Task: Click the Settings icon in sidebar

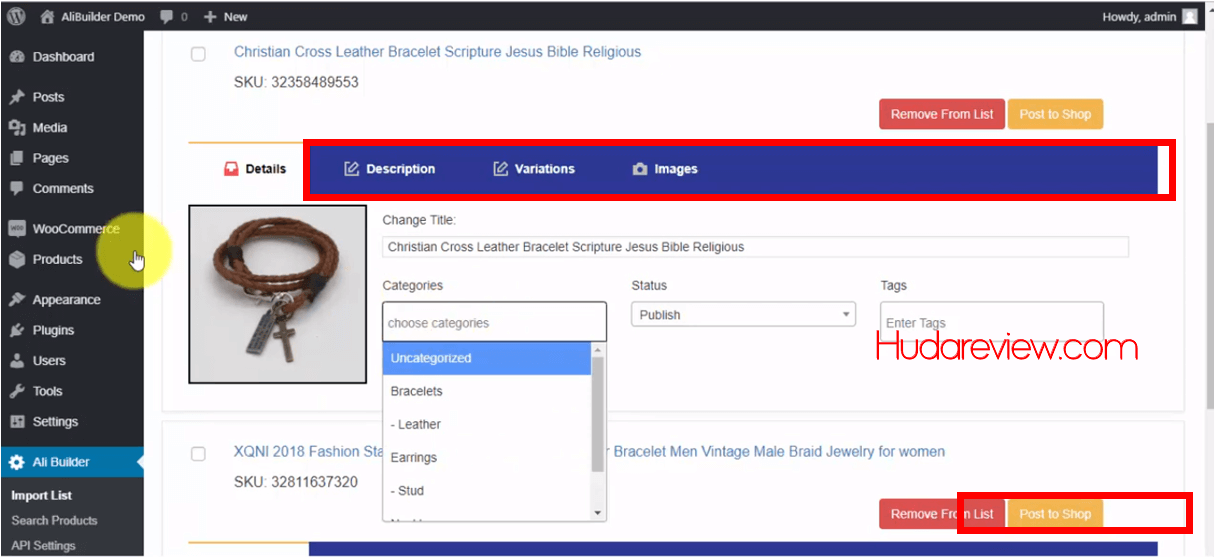Action: 17,422
